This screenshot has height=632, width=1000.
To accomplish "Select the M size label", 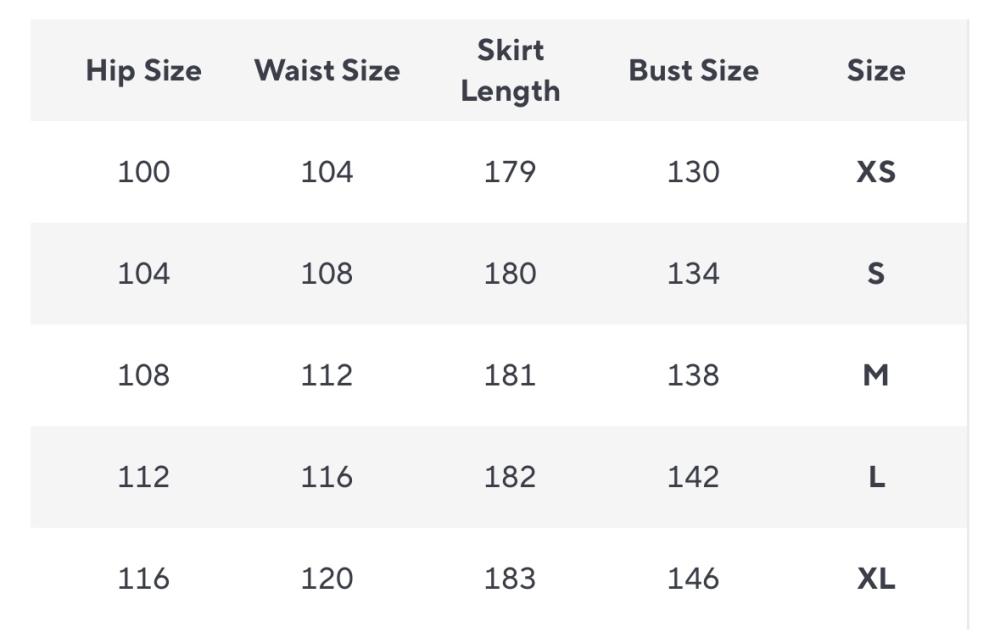I will pyautogui.click(x=876, y=375).
